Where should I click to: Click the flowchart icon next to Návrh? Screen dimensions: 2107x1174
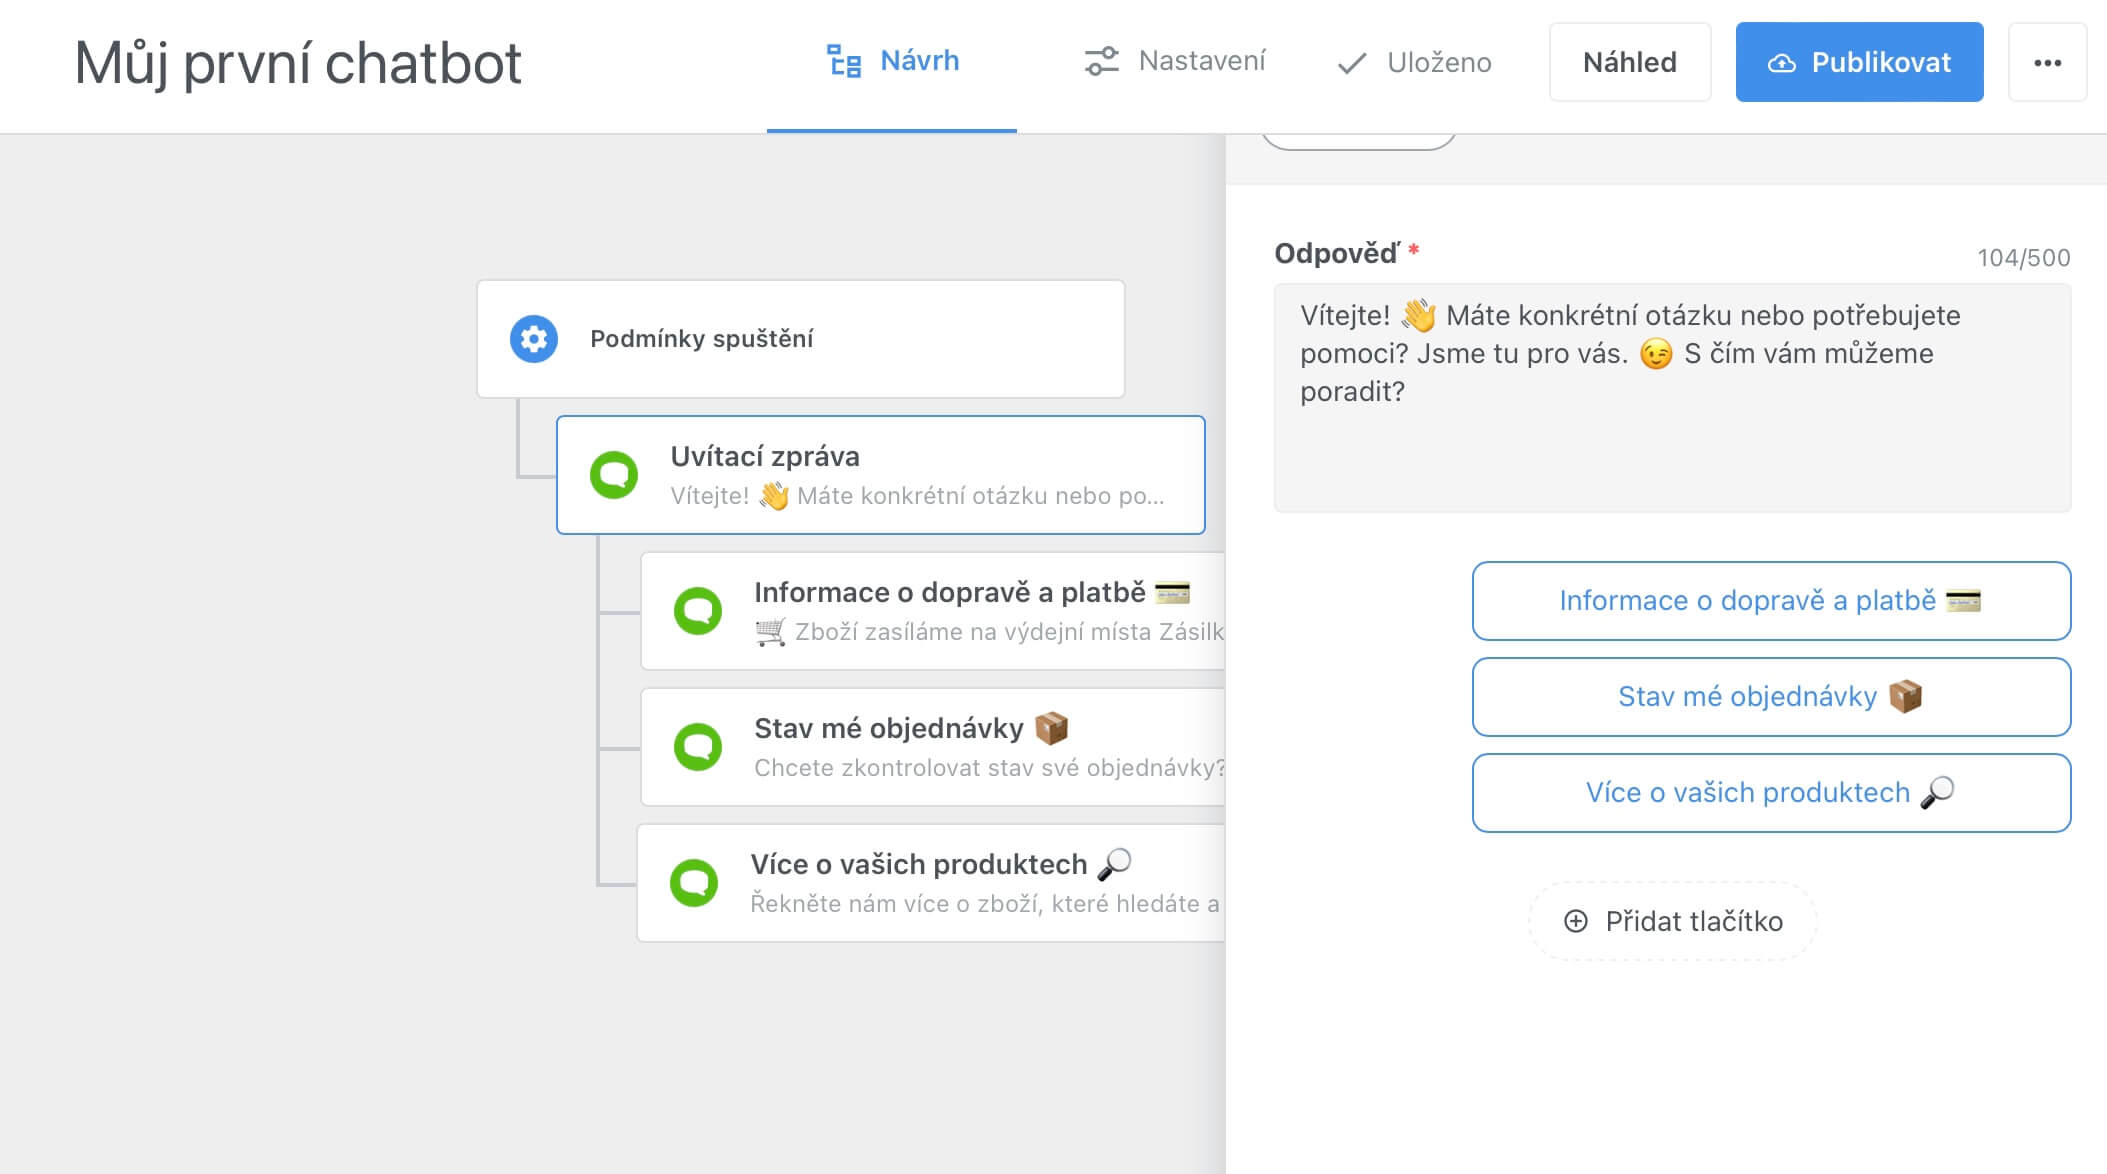[843, 61]
